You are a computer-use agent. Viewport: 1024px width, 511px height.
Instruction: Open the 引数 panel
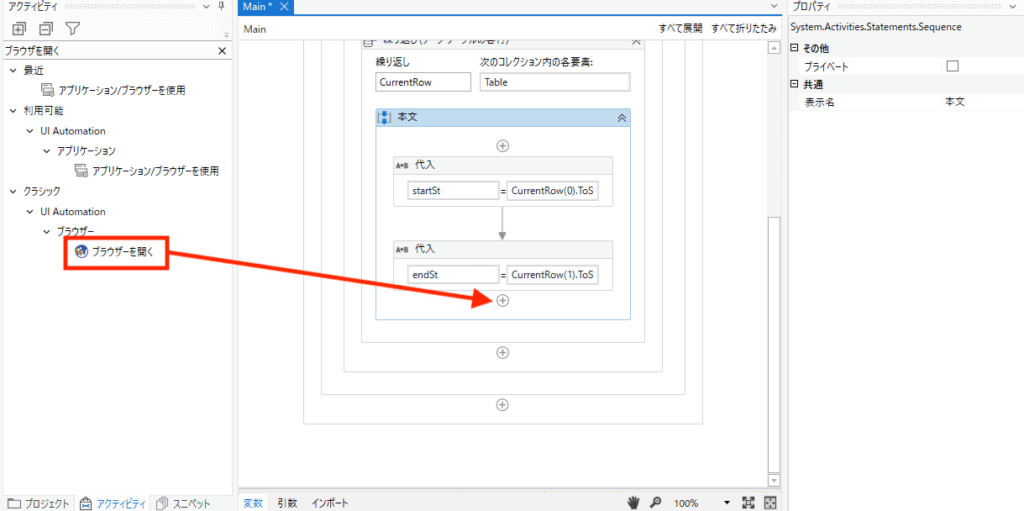(287, 503)
